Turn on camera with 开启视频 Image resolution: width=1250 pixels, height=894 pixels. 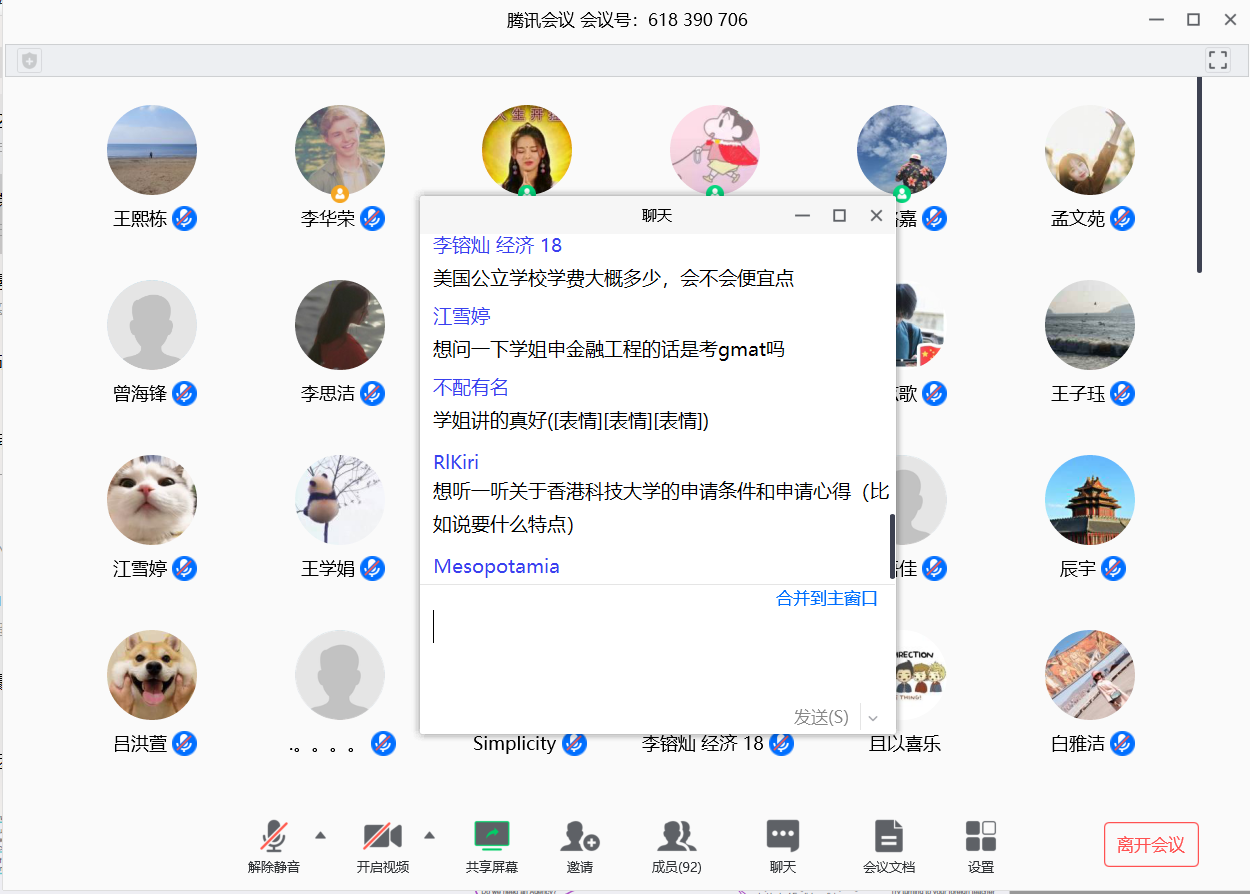point(382,836)
